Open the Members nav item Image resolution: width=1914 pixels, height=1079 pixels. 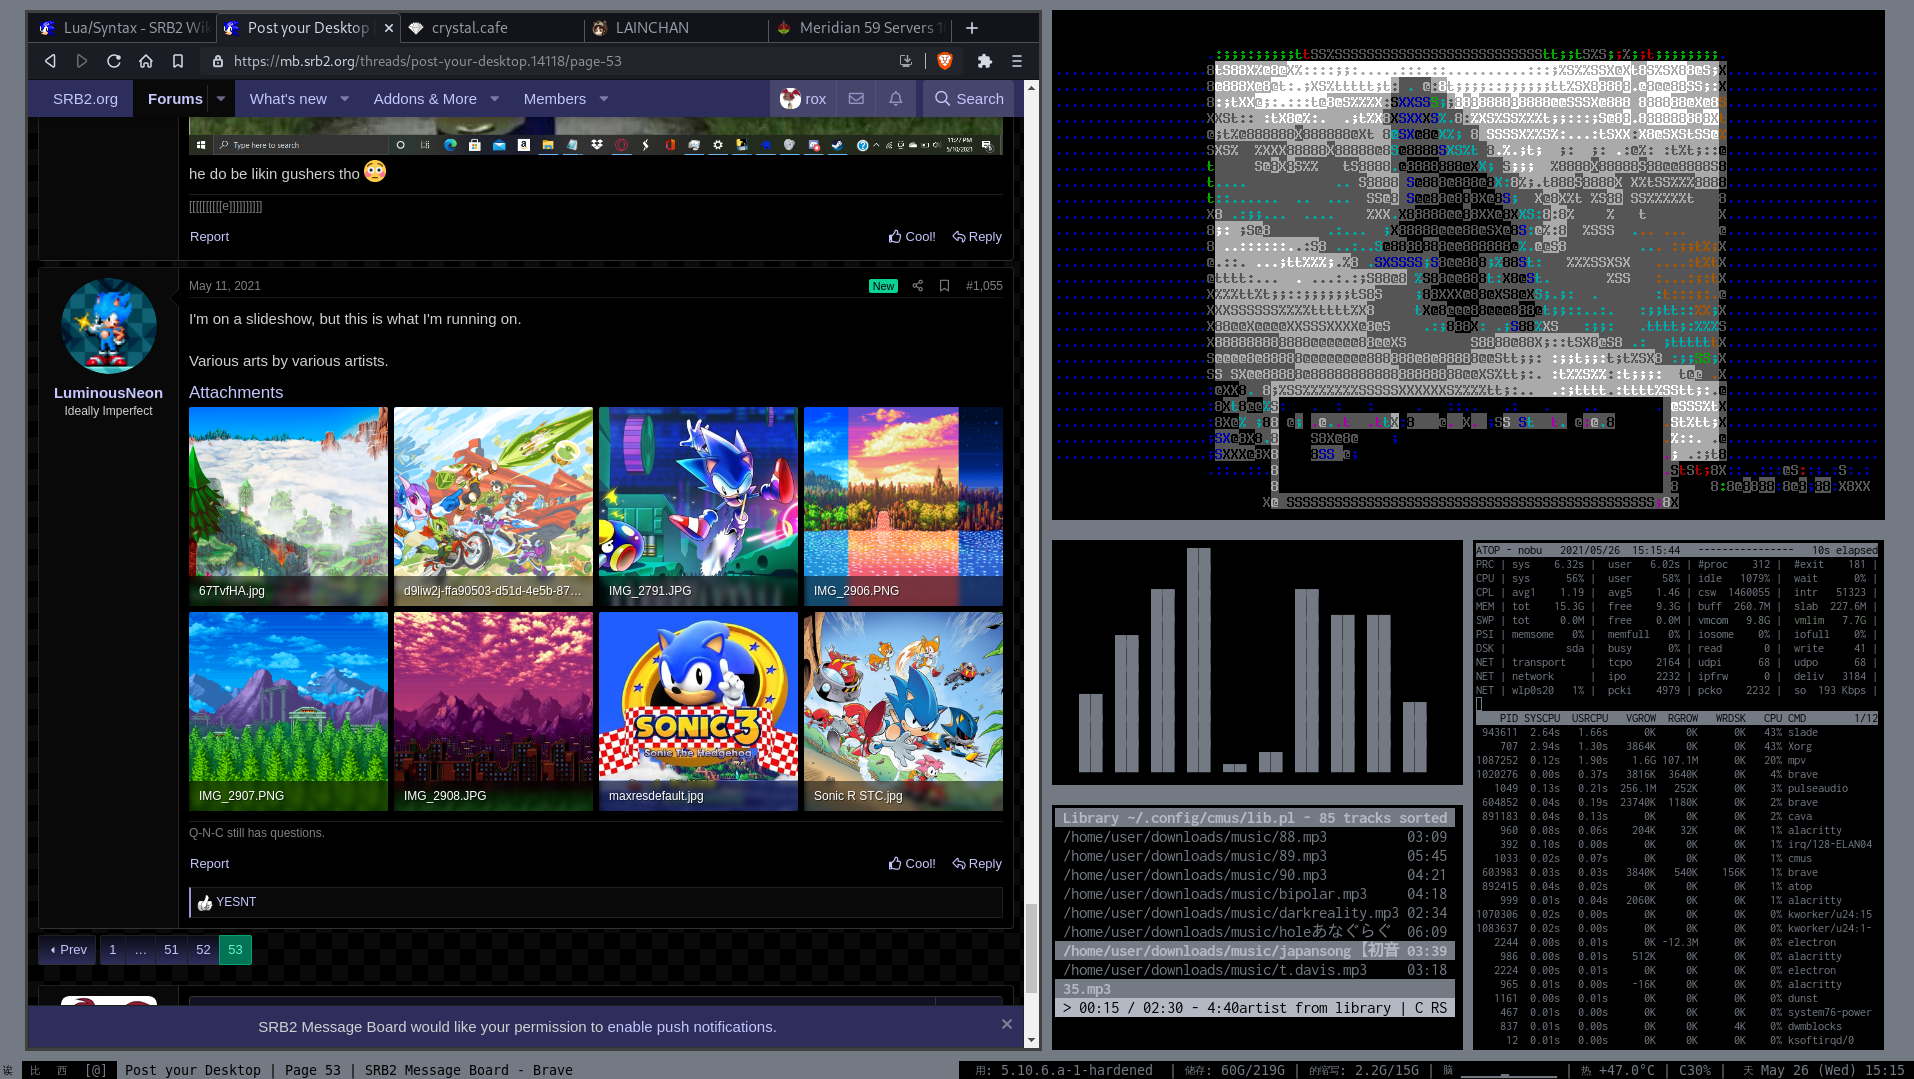(555, 98)
